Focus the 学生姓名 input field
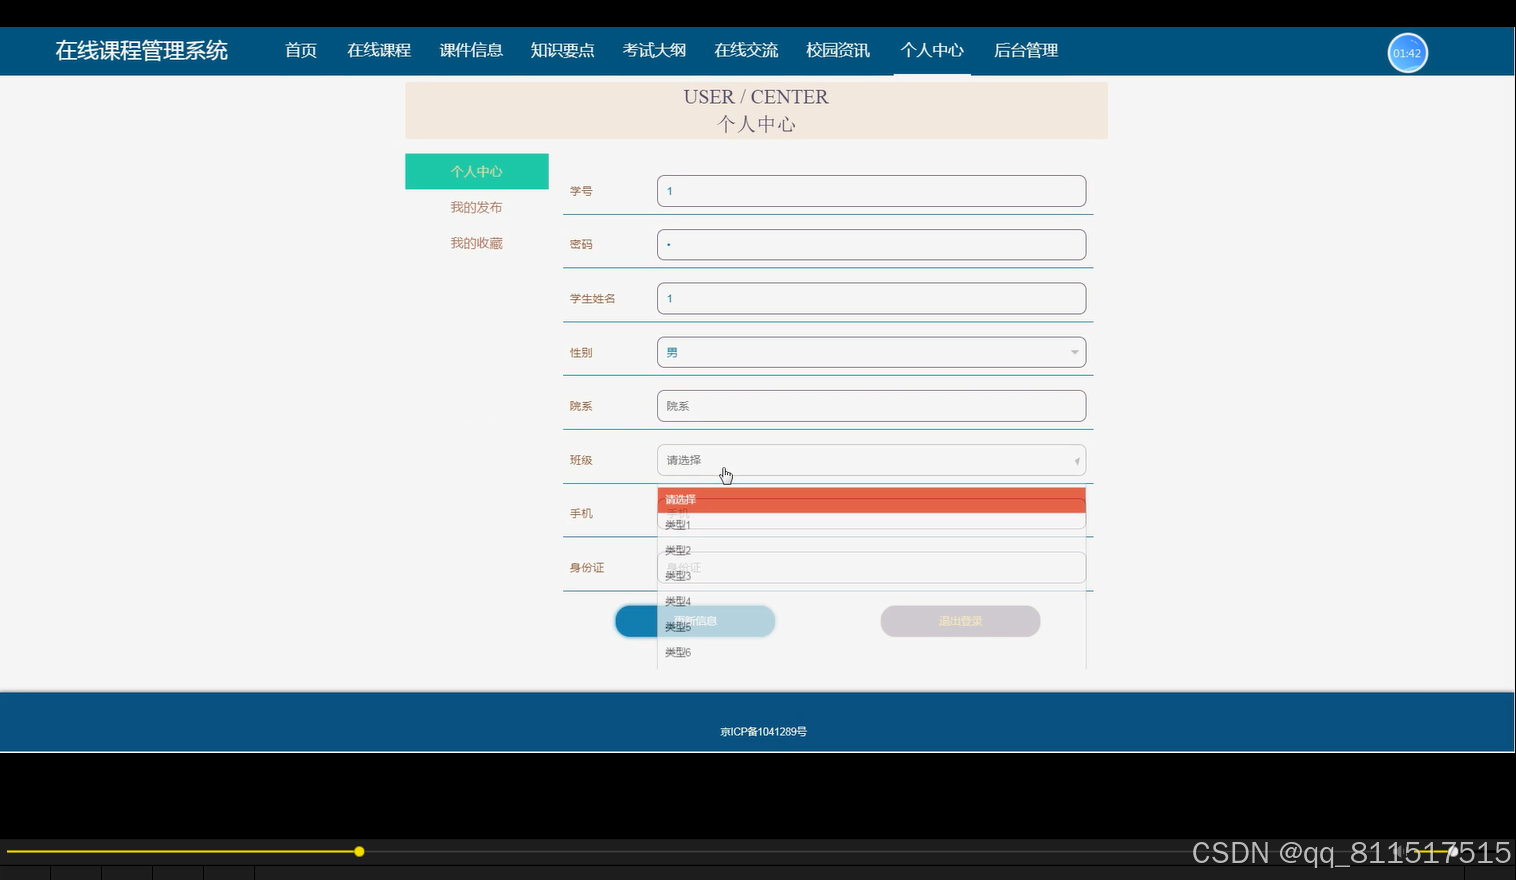This screenshot has width=1516, height=880. [x=871, y=299]
